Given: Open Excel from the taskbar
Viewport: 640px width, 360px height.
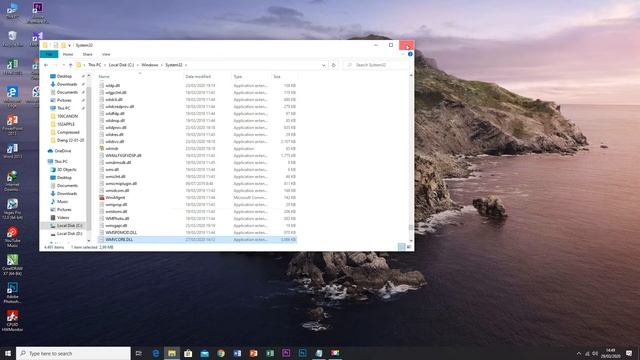Looking at the screenshot, I should 270,353.
